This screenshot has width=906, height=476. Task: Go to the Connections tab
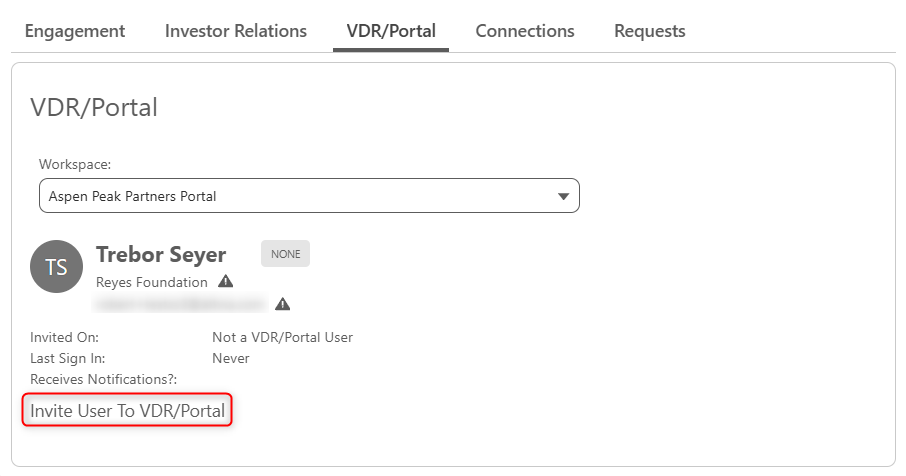tap(525, 31)
